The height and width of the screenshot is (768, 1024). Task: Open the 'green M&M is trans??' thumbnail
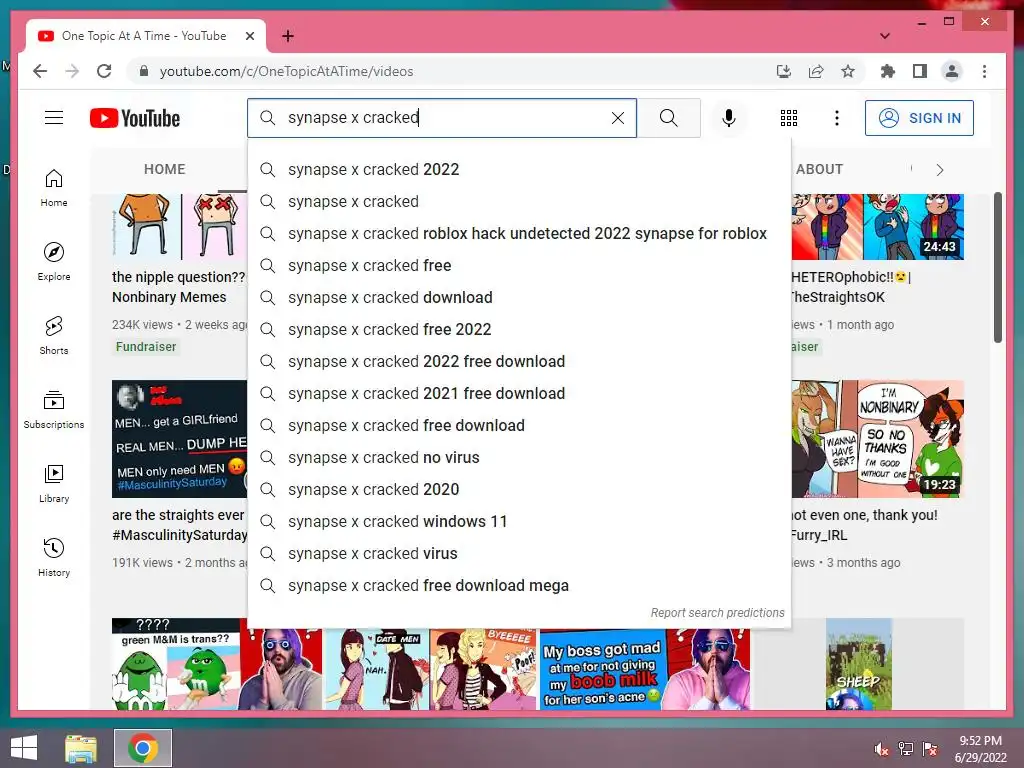[217, 664]
